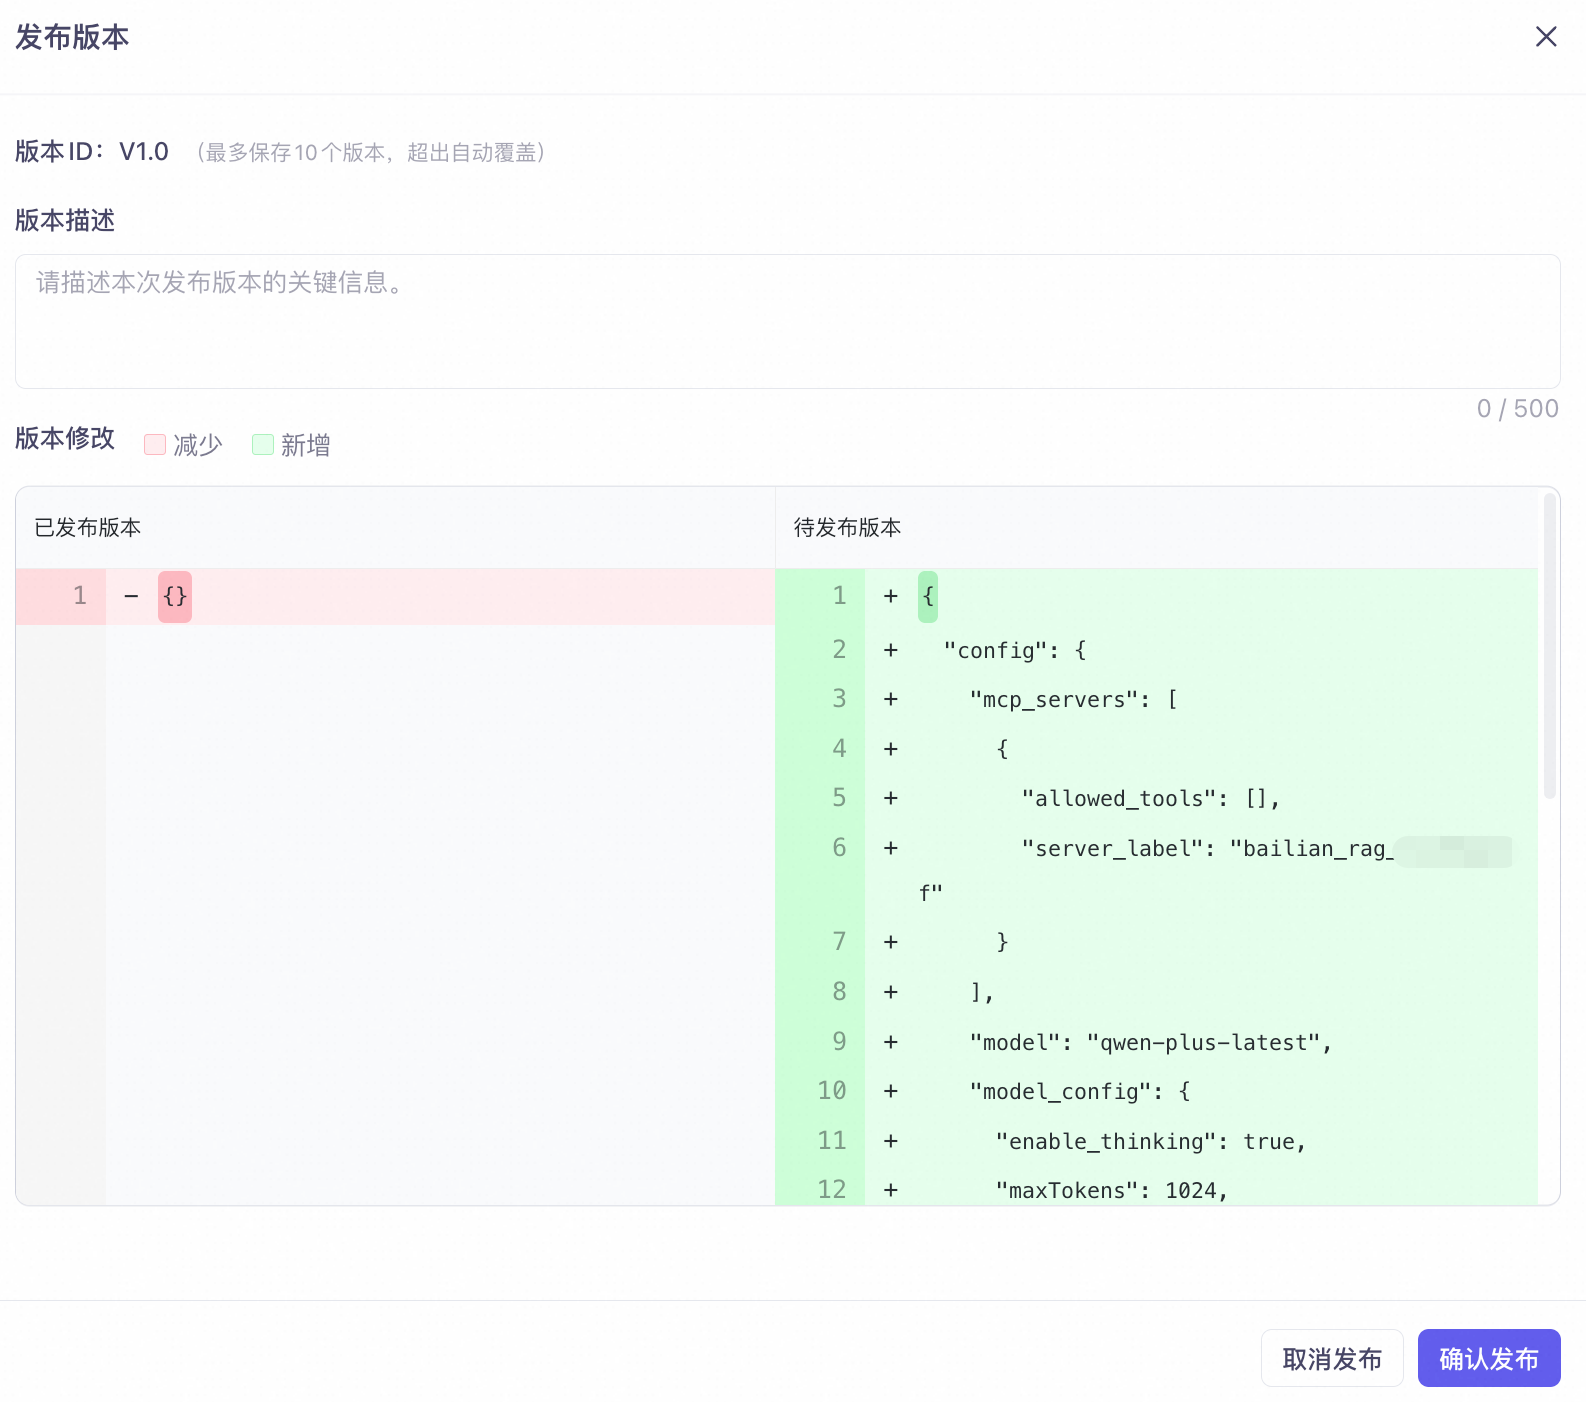This screenshot has height=1402, width=1586.
Task: Close the 发布版本 dialog
Action: point(1546,37)
